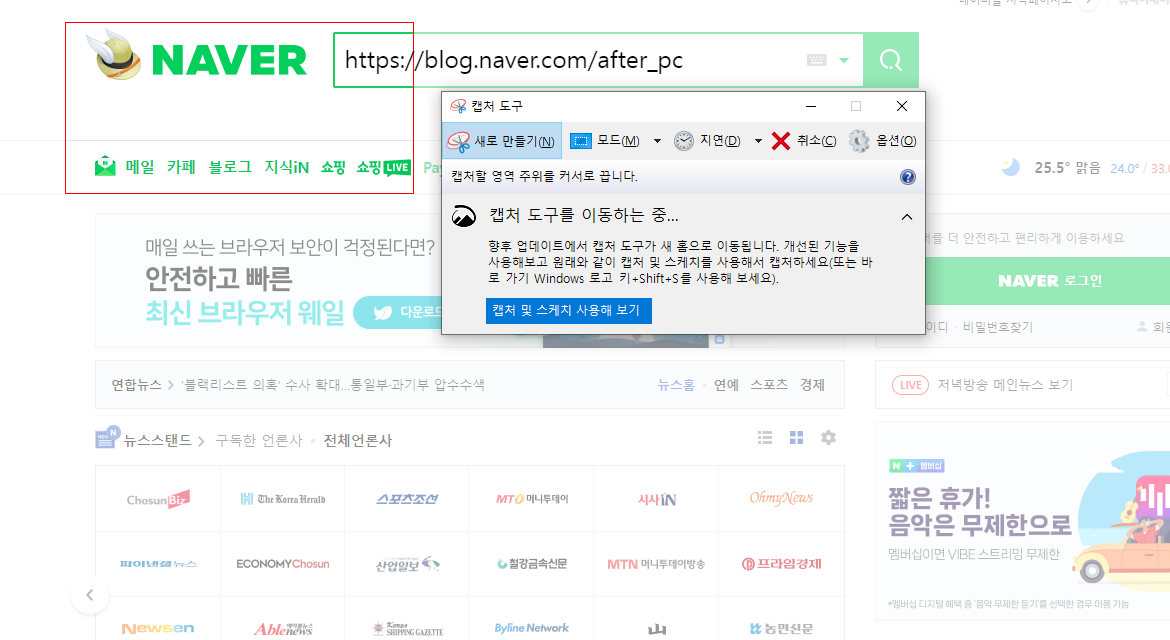
Task: Open the 쇼핑 LIVE menu item
Action: tap(384, 167)
